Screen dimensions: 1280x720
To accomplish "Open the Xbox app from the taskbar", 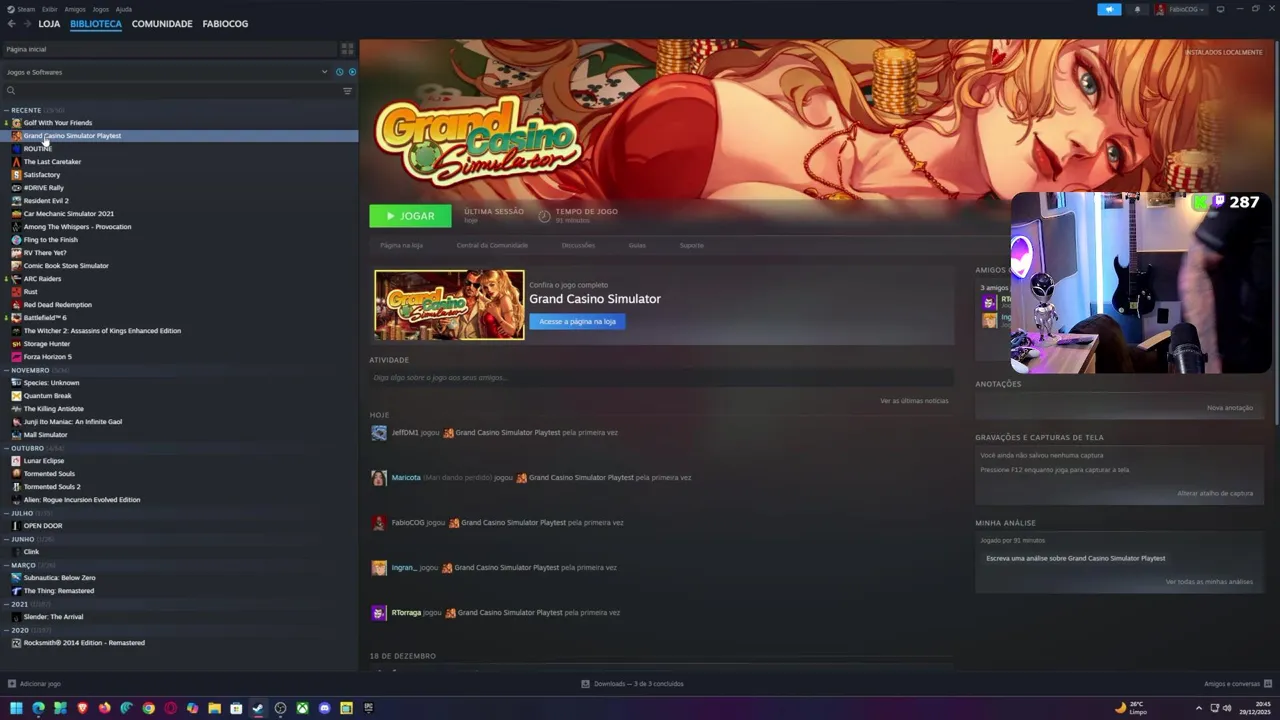I will point(302,708).
